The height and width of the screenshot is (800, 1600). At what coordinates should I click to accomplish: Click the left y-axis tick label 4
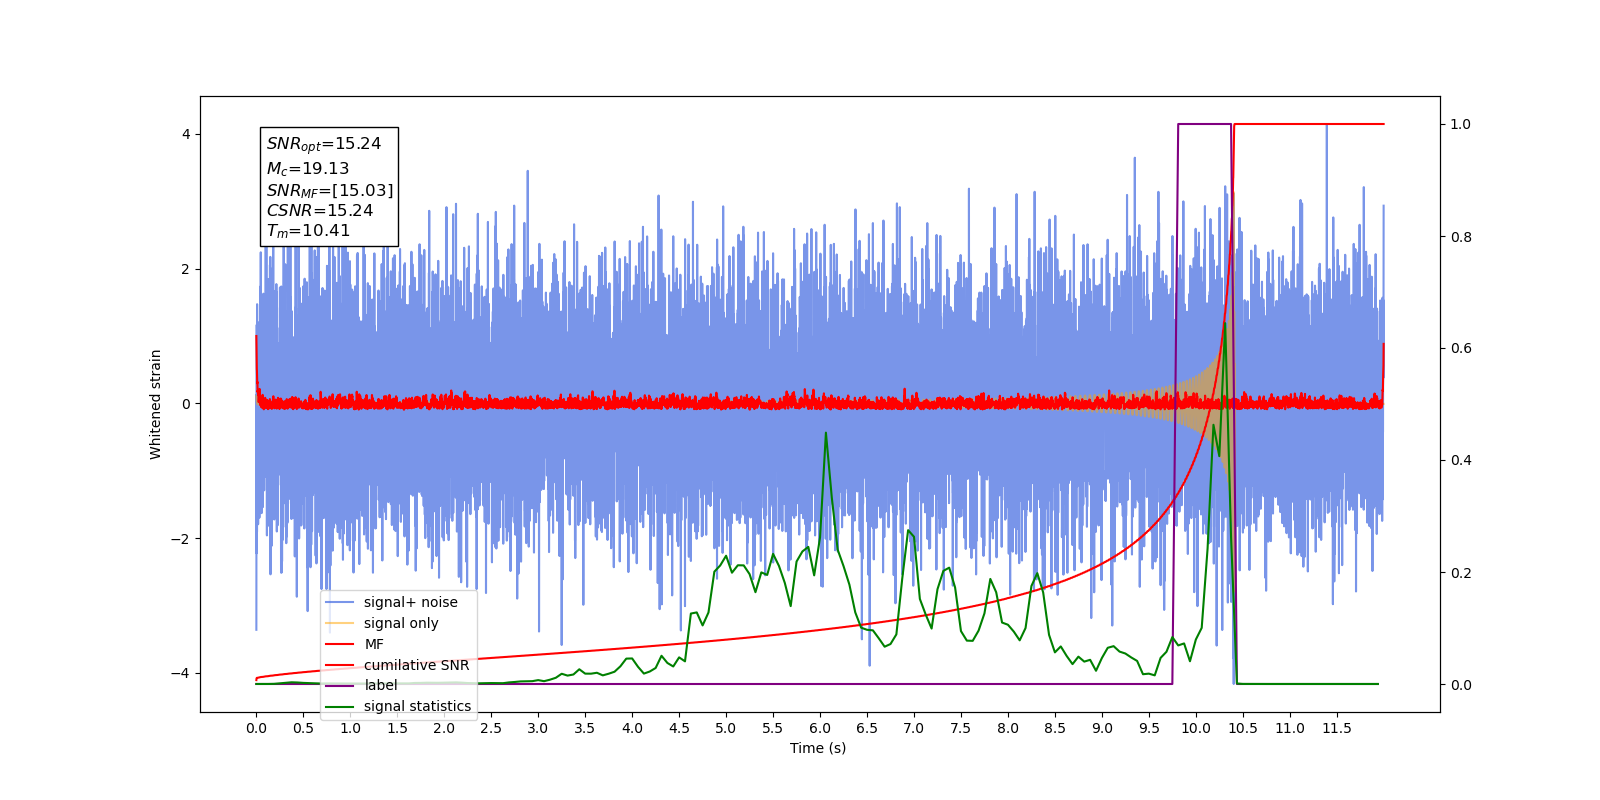[186, 134]
